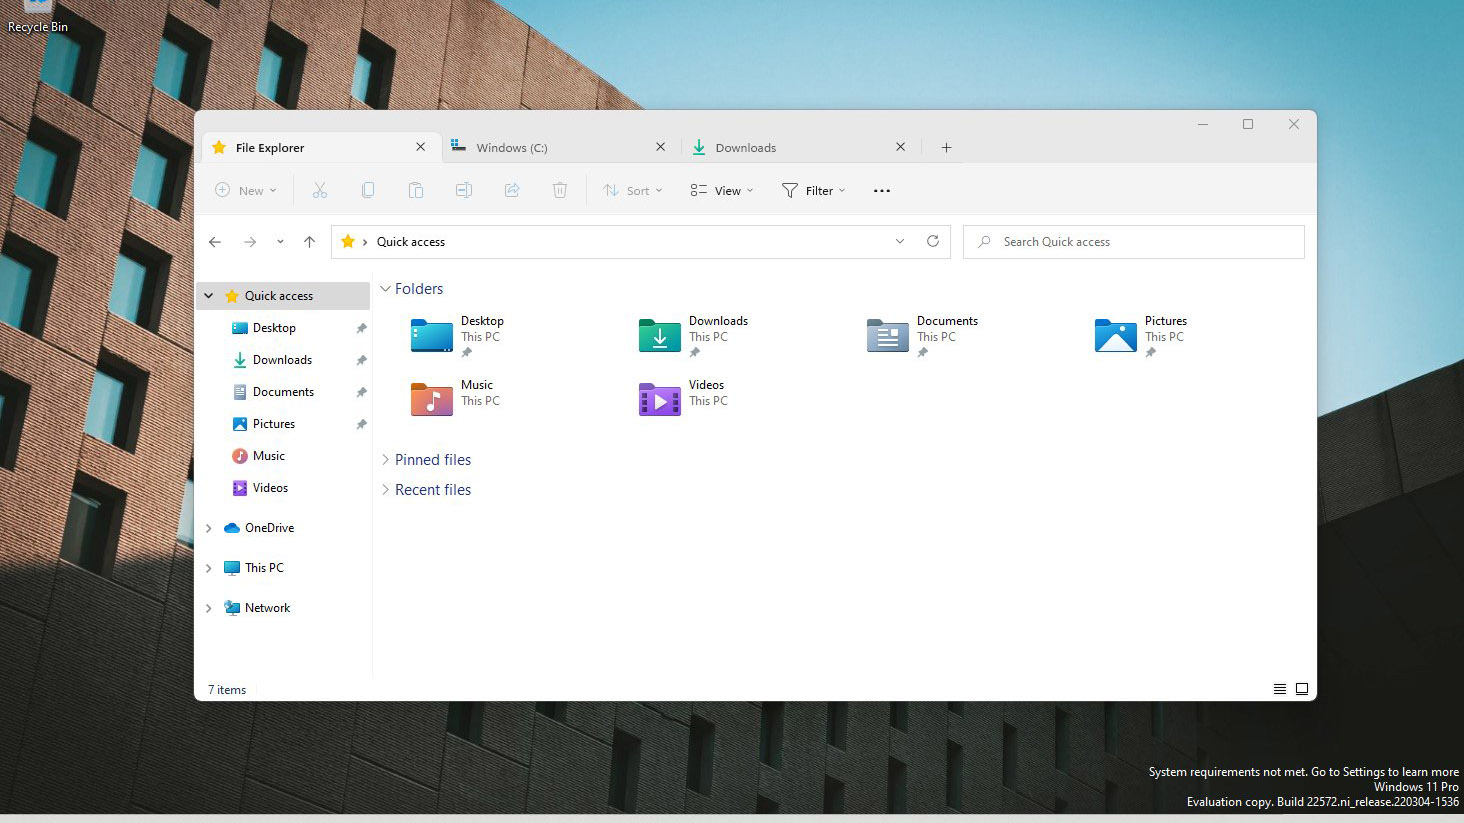Open the View dropdown menu
This screenshot has width=1464, height=823.
point(722,190)
